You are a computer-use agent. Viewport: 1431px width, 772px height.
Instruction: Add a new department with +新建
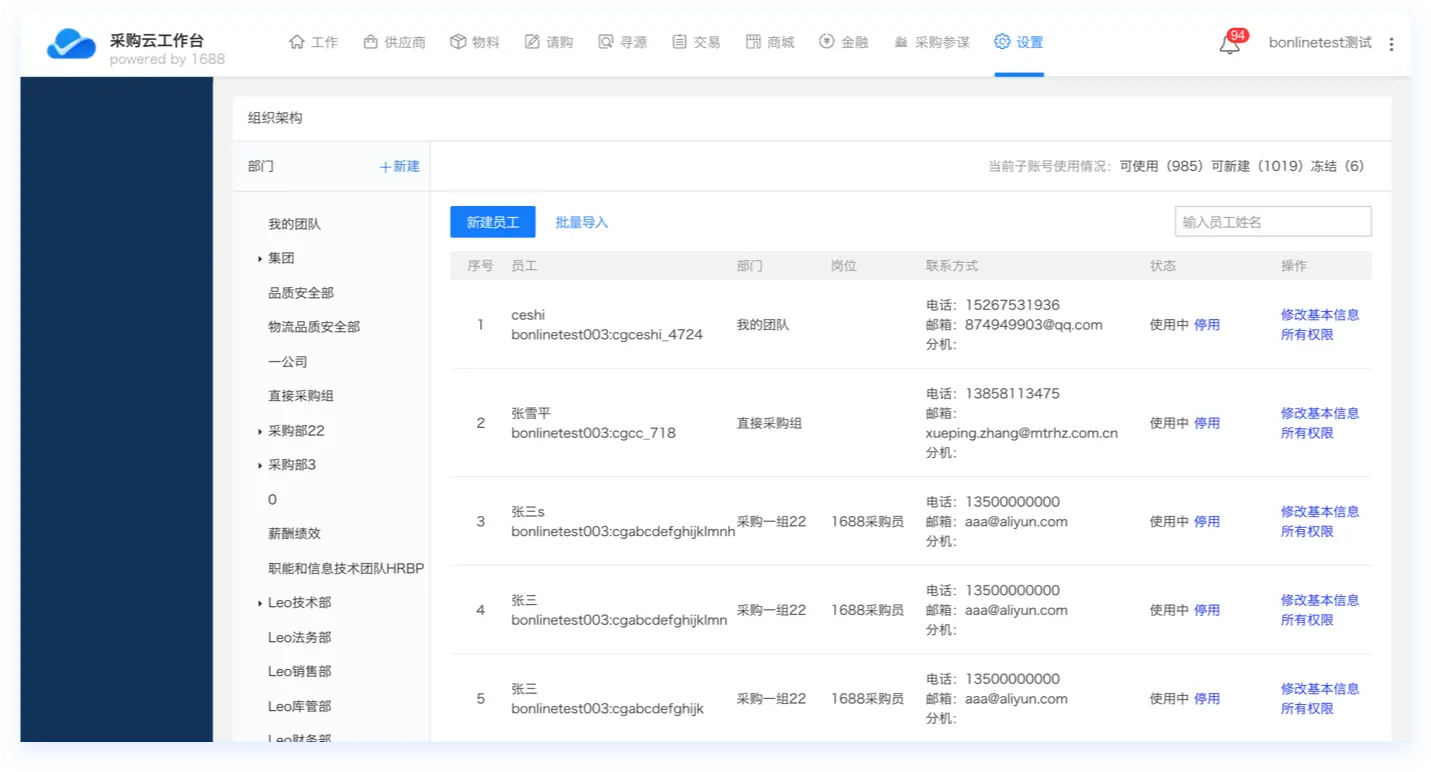click(400, 167)
